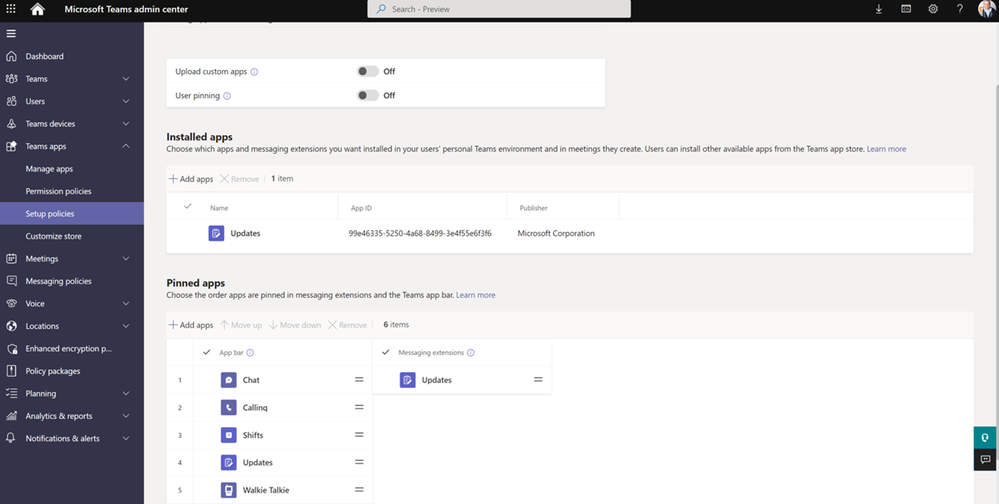Open the help assistant teal button
Screen dimensions: 999x504
[x=985, y=438]
